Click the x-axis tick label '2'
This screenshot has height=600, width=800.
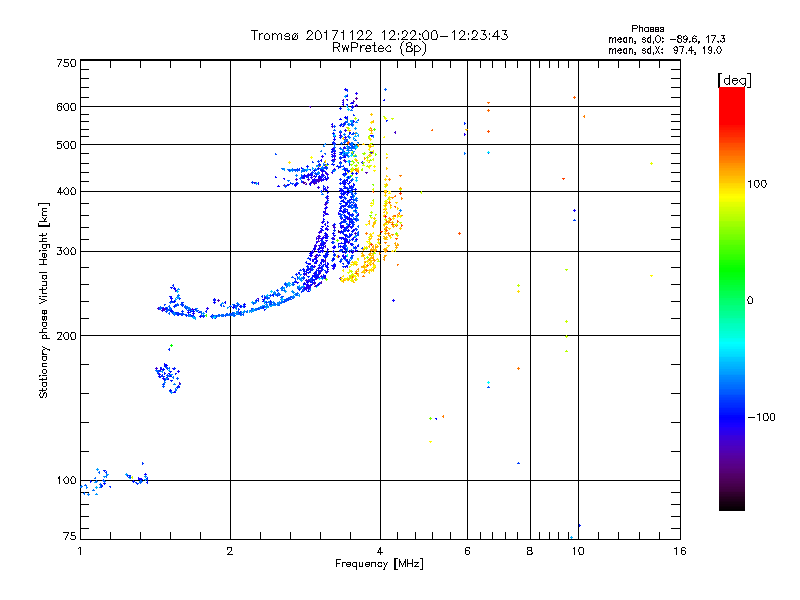coord(230,551)
